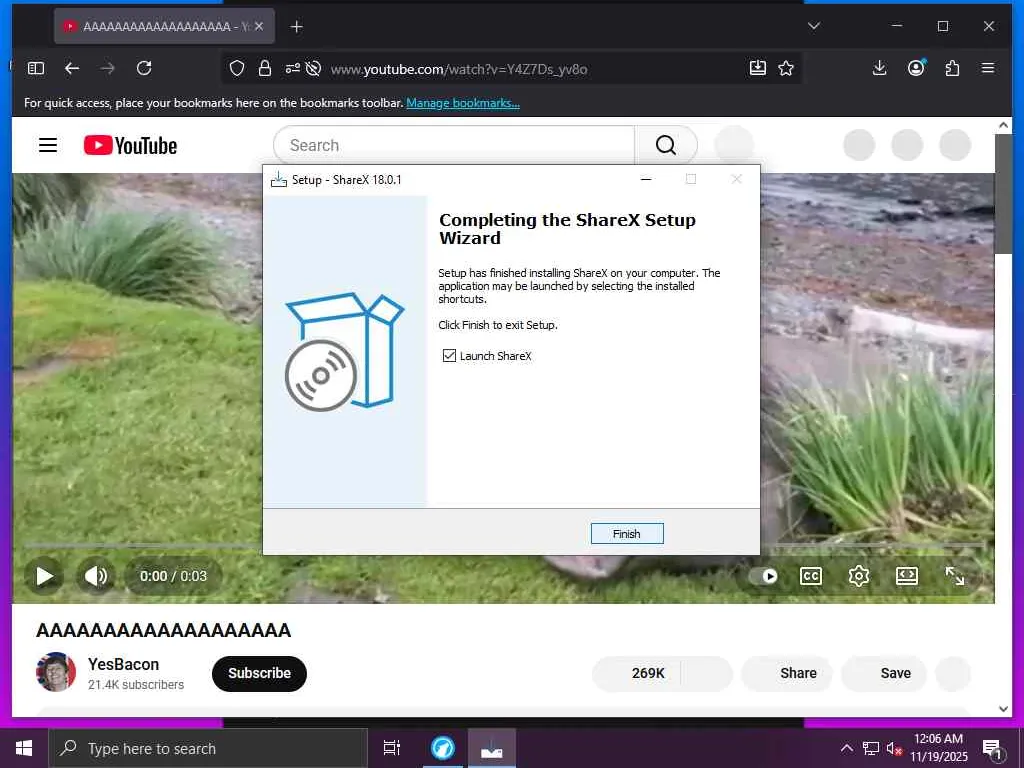Toggle the YouTube autoplay switch

pos(763,576)
